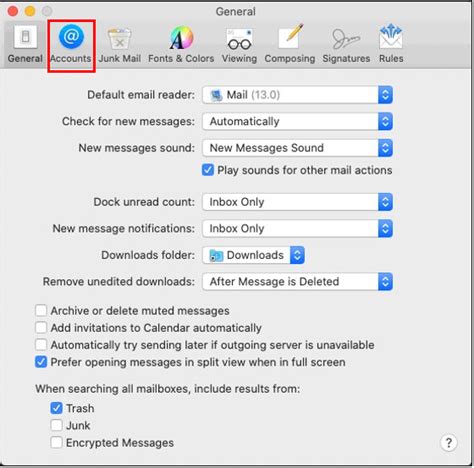Open Viewing preferences glasses icon
Image resolution: width=474 pixels, height=468 pixels.
(239, 39)
